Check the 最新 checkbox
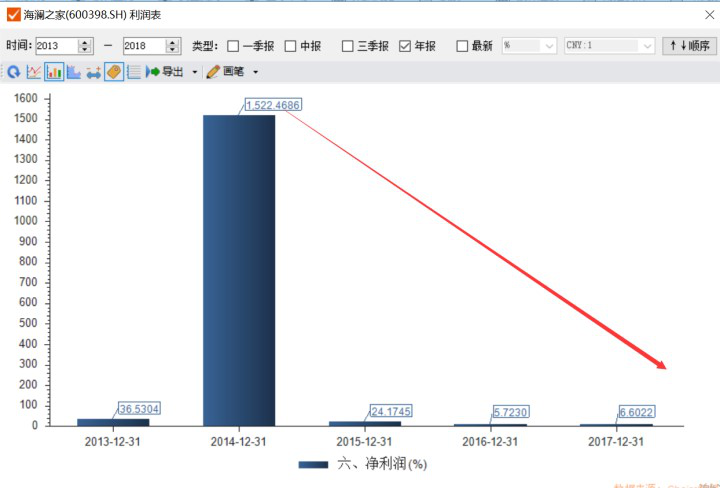This screenshot has width=720, height=488. pos(462,46)
